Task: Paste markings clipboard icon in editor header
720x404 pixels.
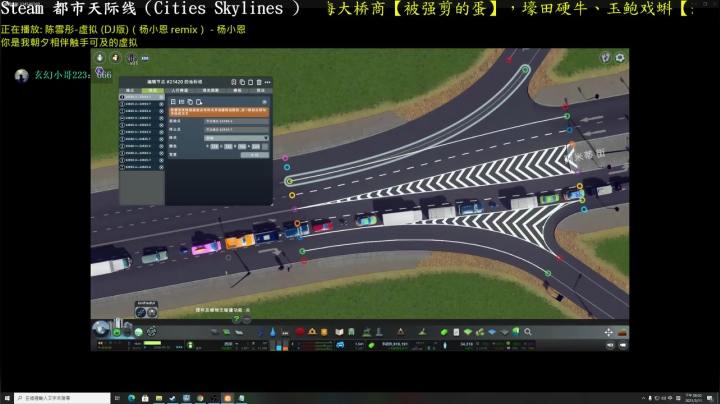Action: tap(250, 82)
